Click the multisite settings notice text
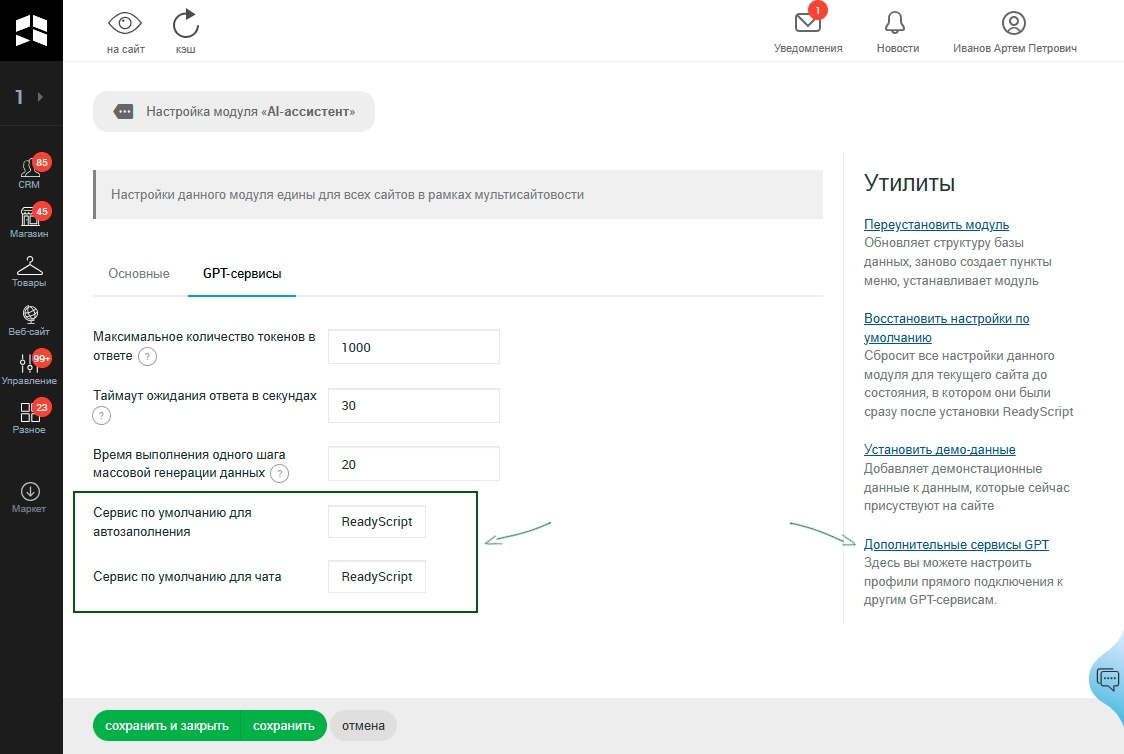Image resolution: width=1124 pixels, height=754 pixels. click(347, 194)
